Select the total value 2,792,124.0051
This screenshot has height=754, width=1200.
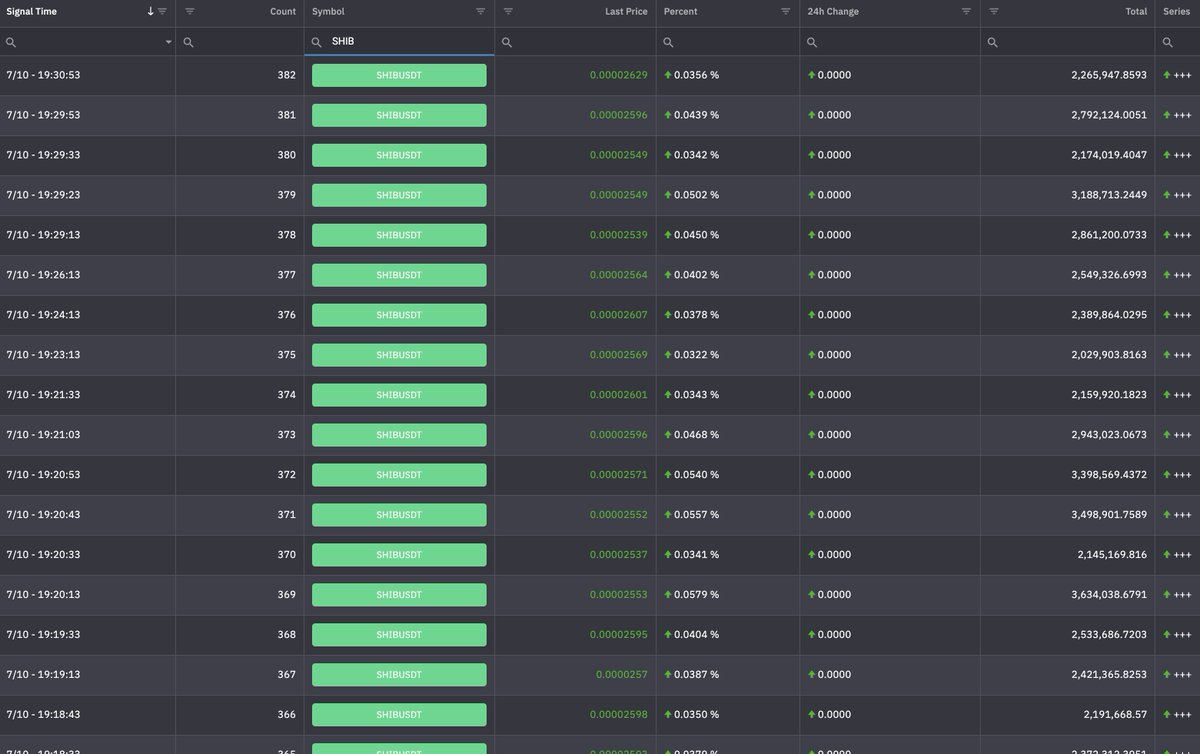(x=1109, y=115)
